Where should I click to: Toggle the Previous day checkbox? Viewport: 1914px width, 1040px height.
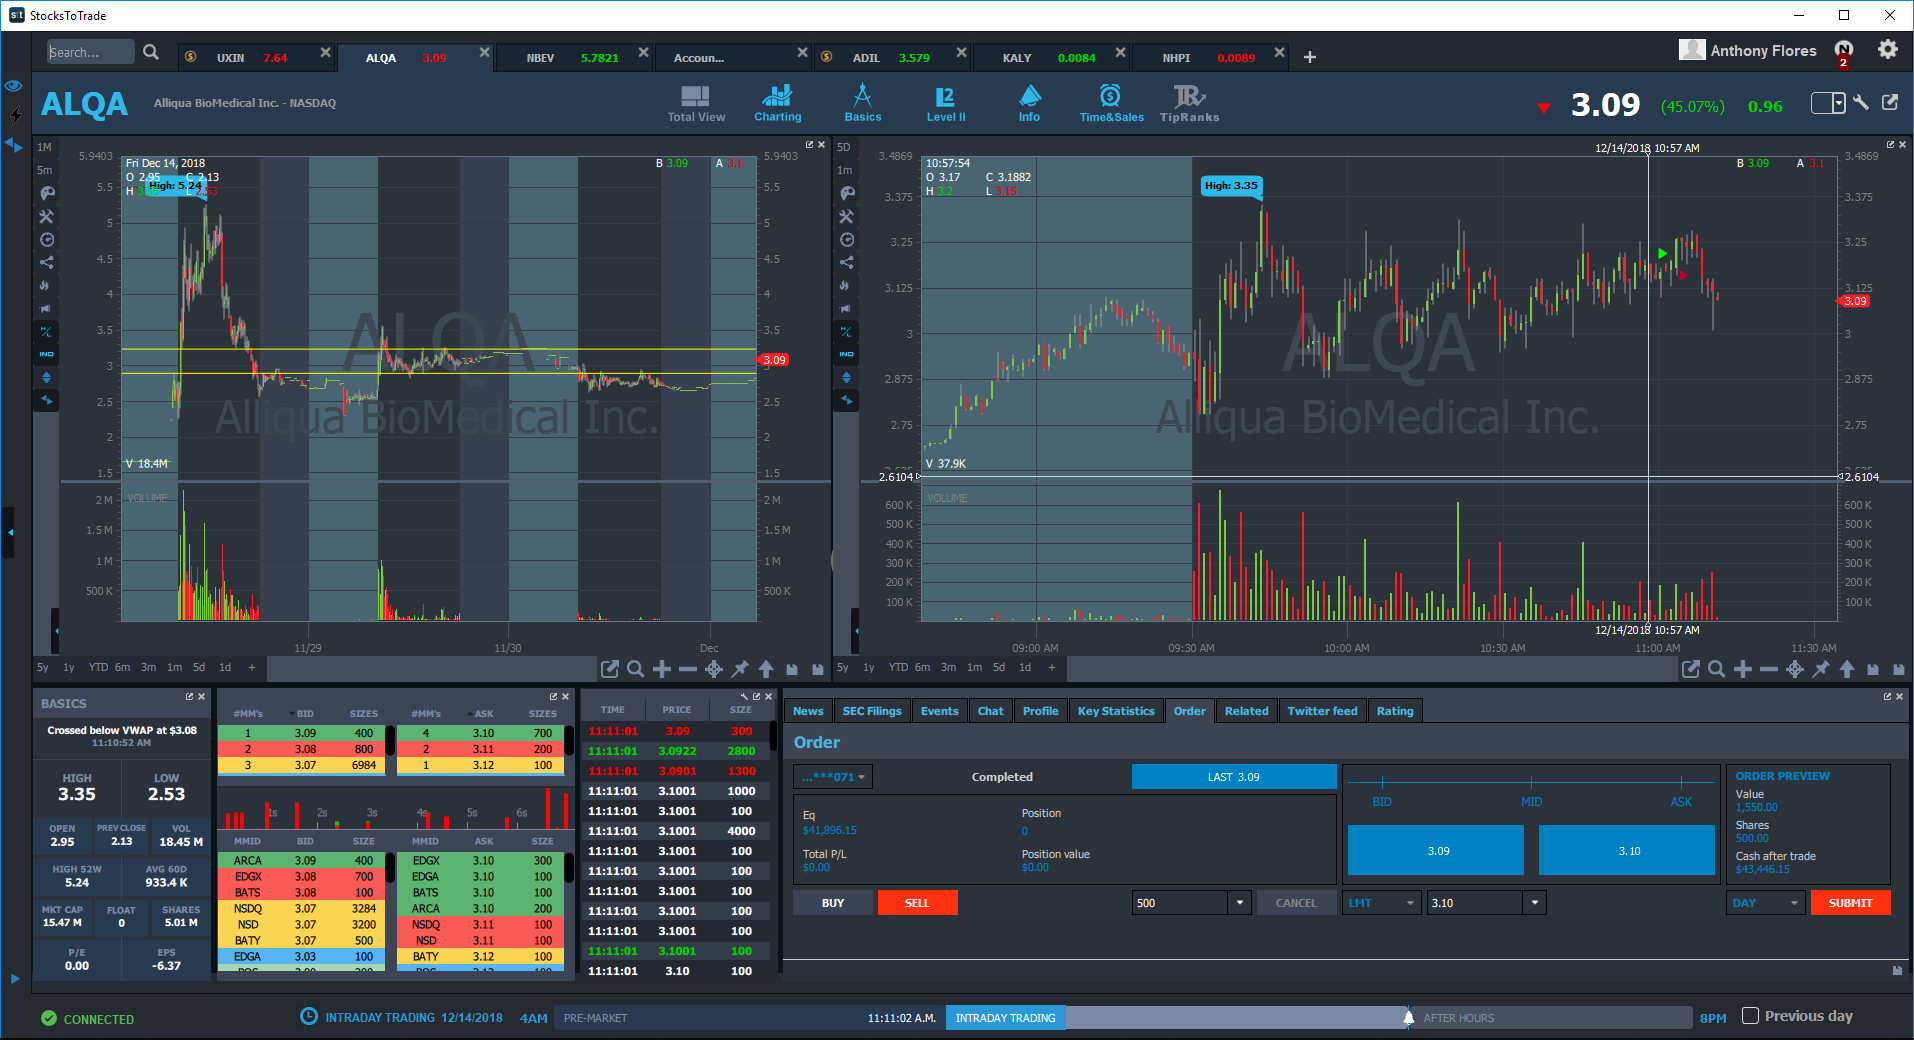1750,1016
